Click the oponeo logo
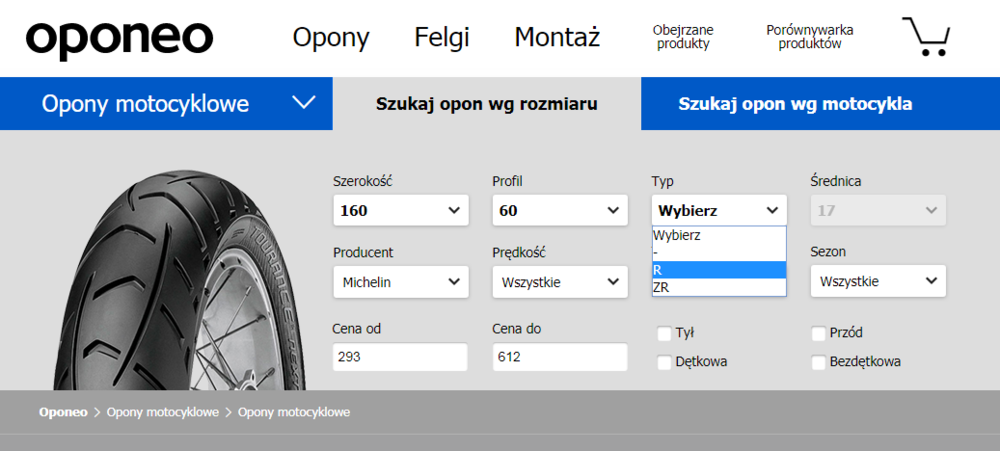Image resolution: width=1000 pixels, height=451 pixels. click(119, 40)
